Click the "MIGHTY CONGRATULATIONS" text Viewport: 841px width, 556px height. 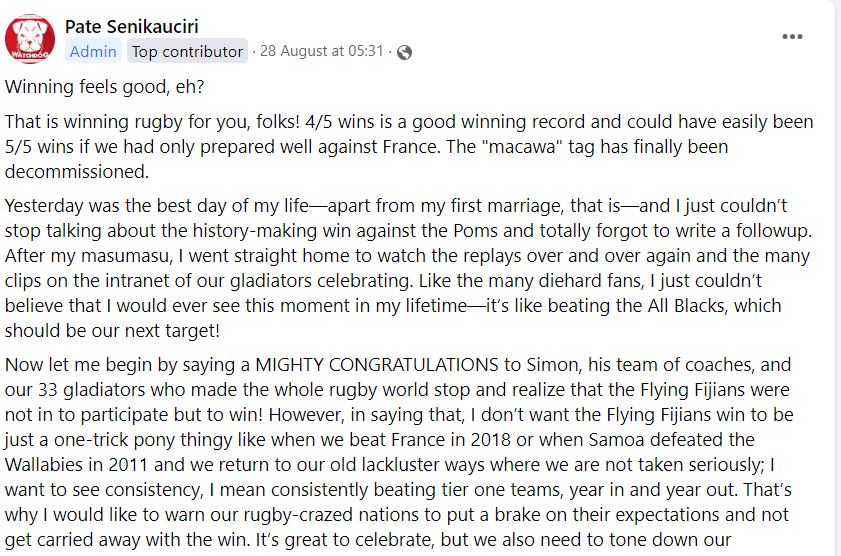tap(377, 365)
